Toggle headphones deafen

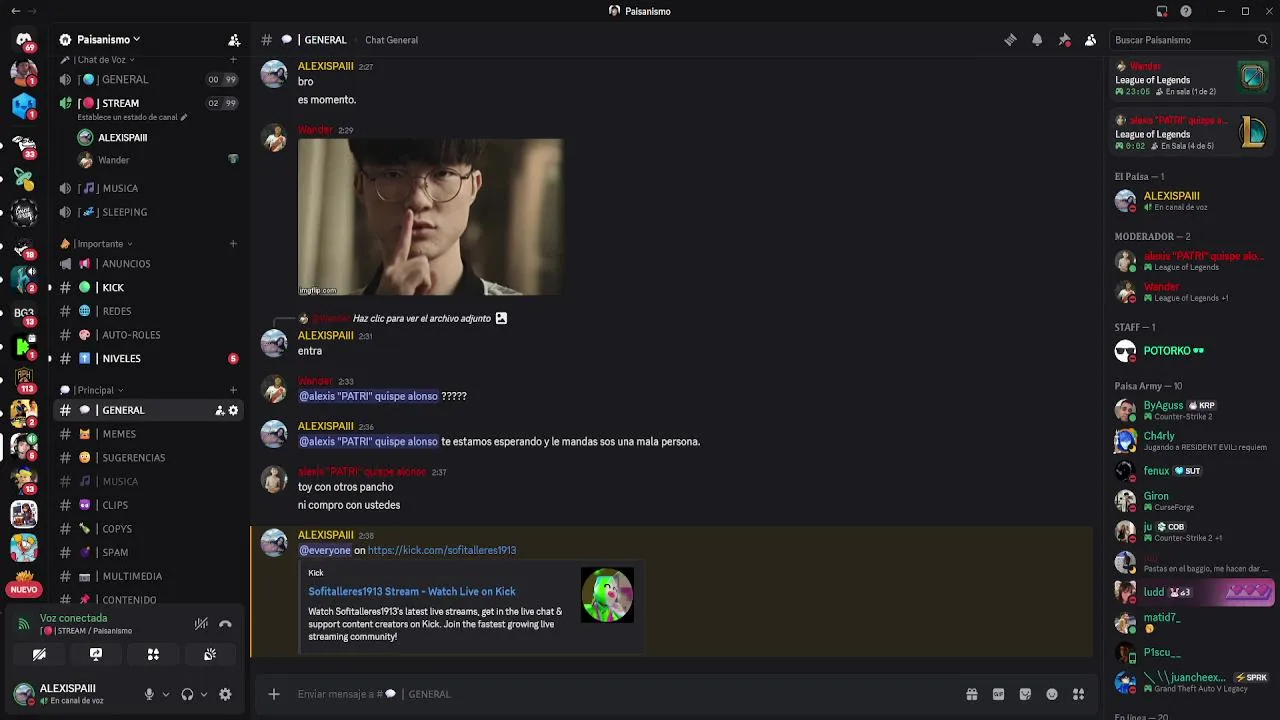tap(187, 694)
